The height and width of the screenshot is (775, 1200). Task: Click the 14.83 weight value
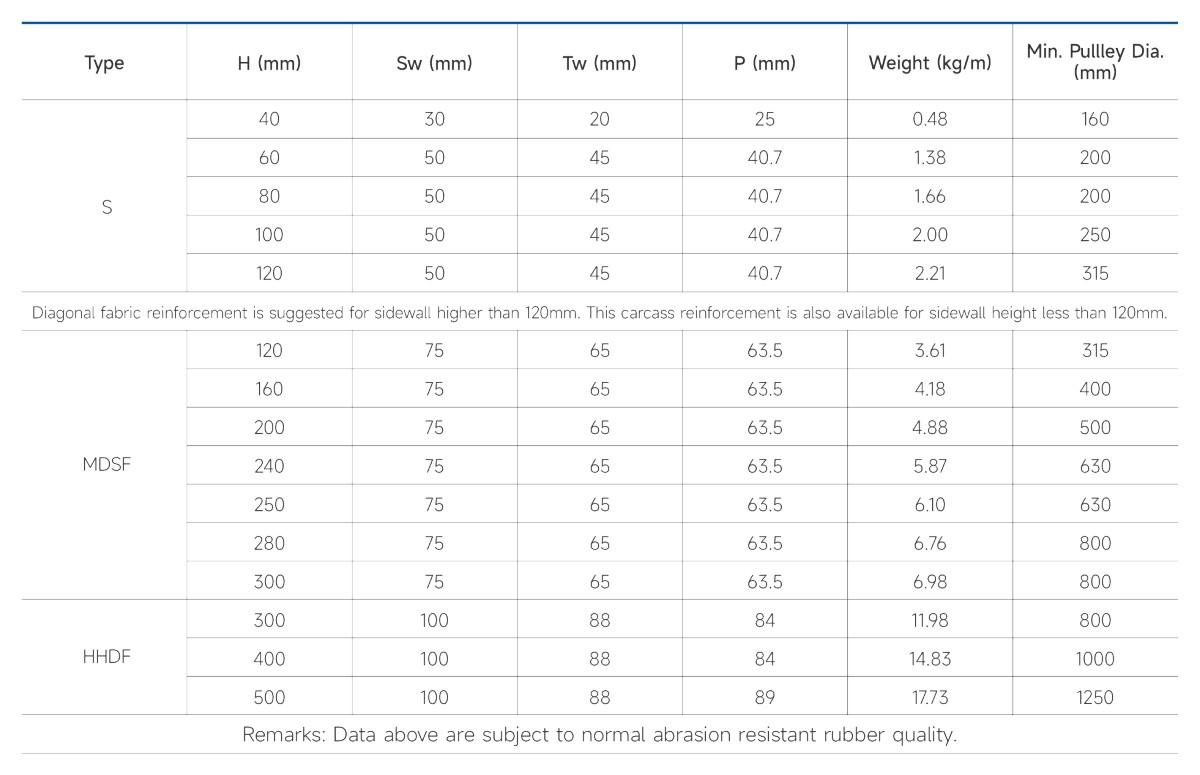pyautogui.click(x=930, y=659)
